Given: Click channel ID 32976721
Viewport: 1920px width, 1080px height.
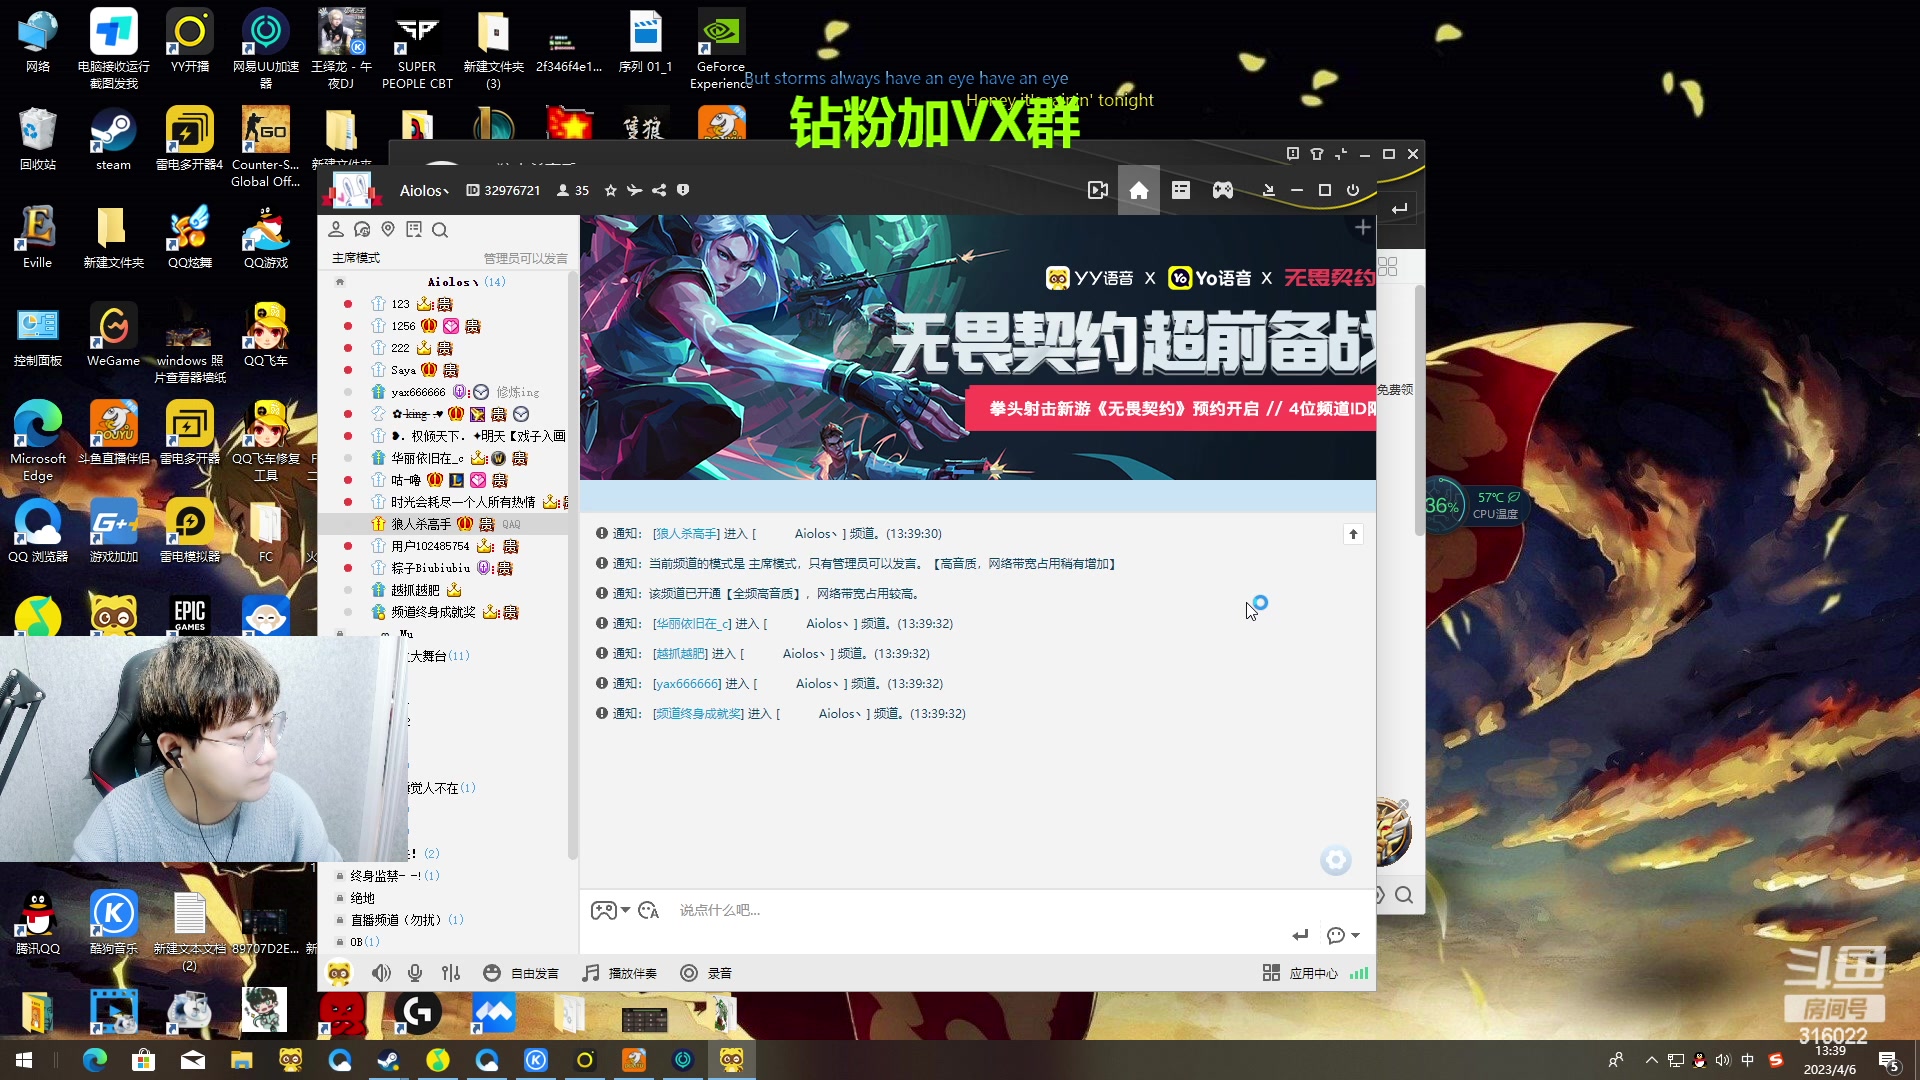Looking at the screenshot, I should [503, 190].
